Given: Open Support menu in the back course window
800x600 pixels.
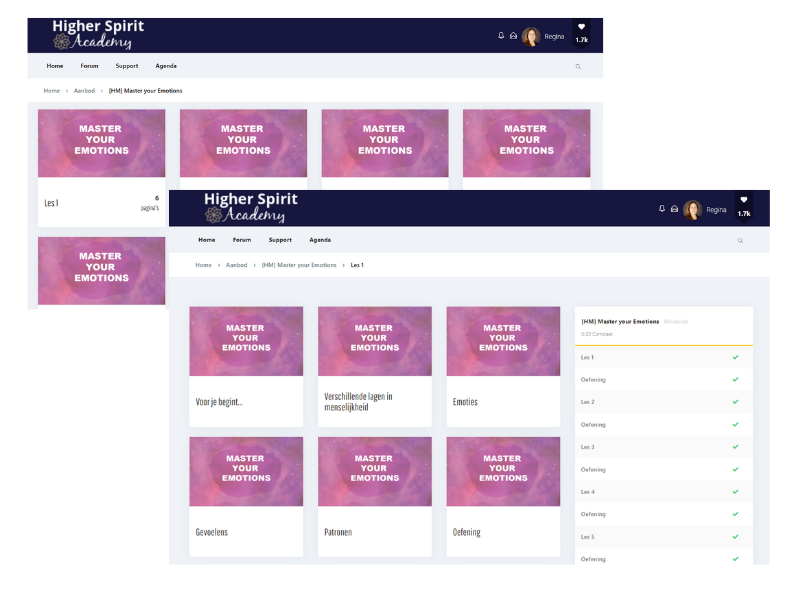Looking at the screenshot, I should (x=127, y=66).
